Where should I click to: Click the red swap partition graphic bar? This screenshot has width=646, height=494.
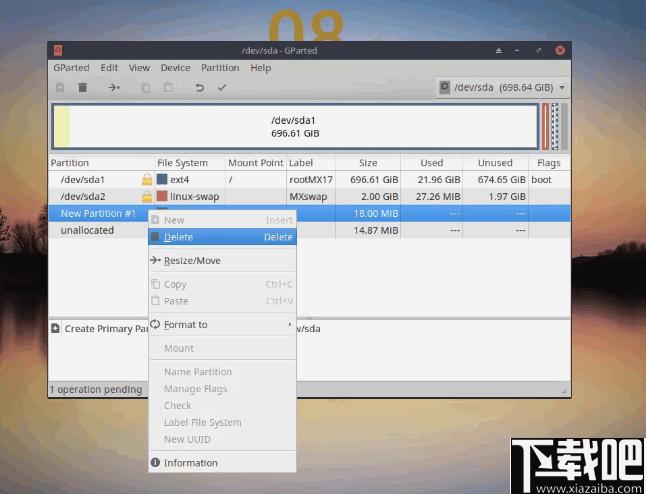point(545,126)
